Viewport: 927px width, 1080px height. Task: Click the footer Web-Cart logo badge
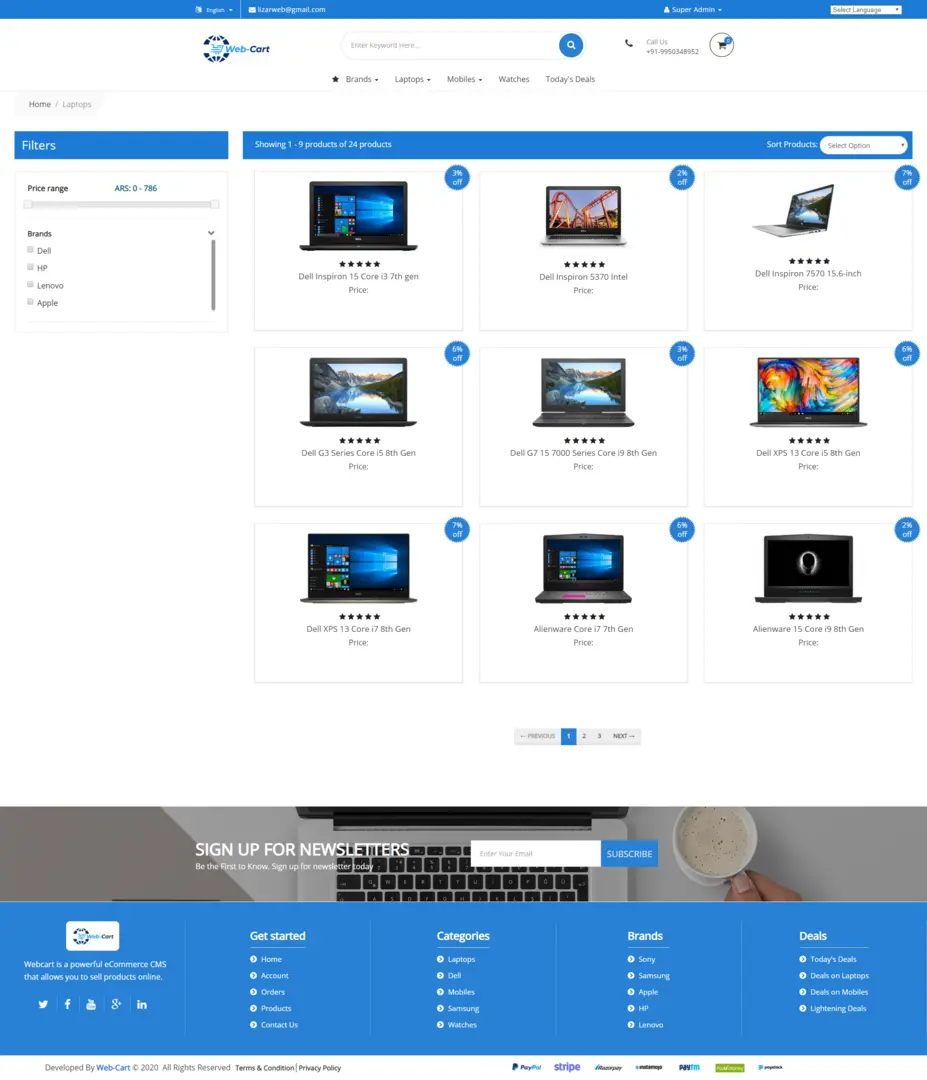(92, 936)
